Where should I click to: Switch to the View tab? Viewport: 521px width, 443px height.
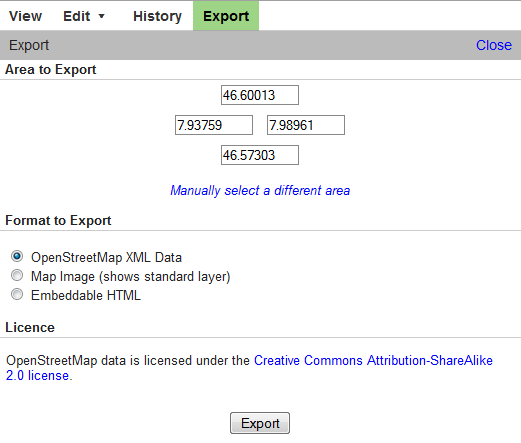tap(26, 16)
